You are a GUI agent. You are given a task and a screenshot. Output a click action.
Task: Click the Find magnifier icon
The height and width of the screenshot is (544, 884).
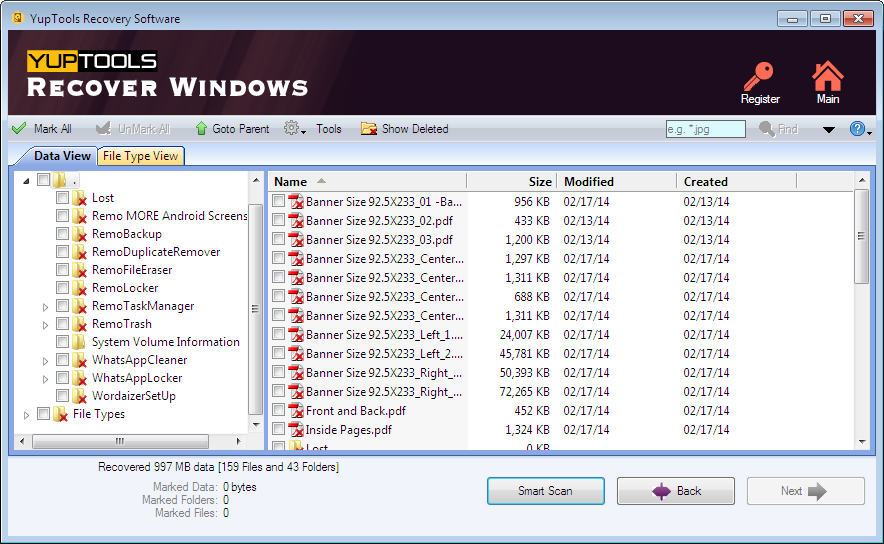point(767,129)
